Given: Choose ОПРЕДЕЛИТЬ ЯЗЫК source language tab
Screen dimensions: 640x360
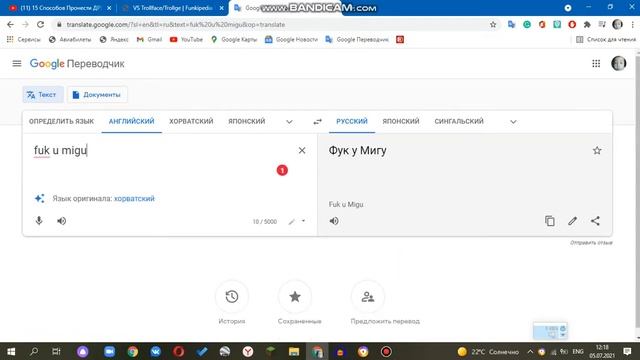Looking at the screenshot, I should click(x=61, y=121).
